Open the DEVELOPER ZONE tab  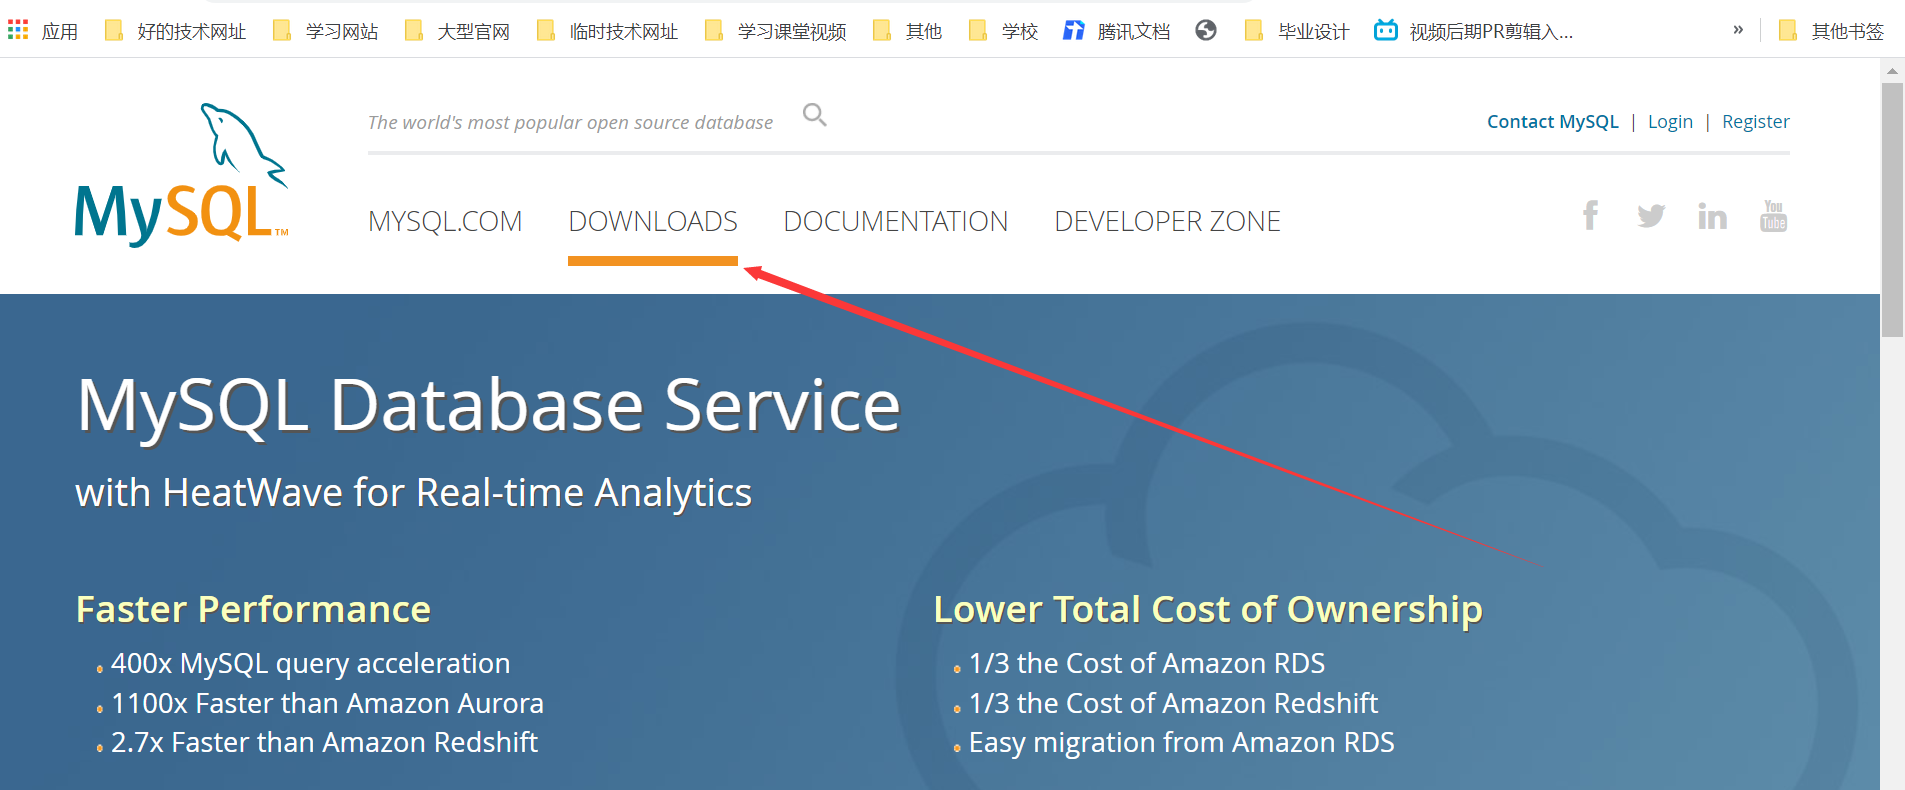(1168, 221)
